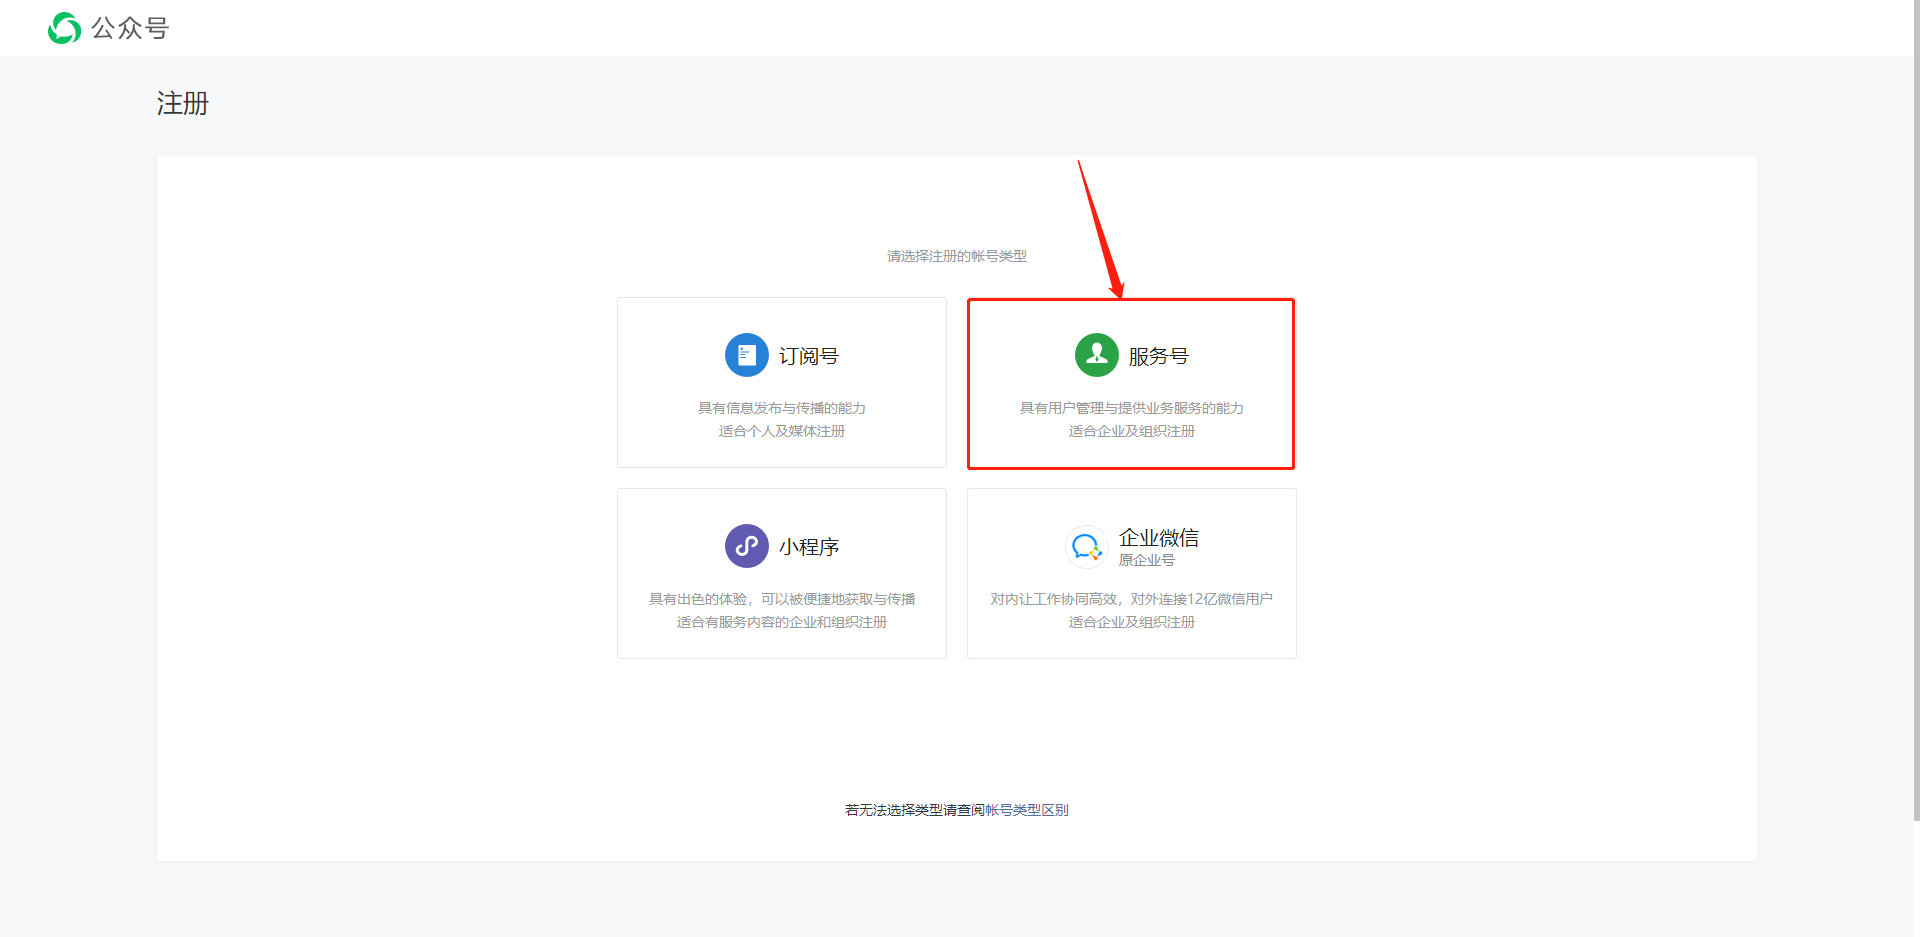
Task: Click the 注册 page heading
Action: (x=183, y=104)
